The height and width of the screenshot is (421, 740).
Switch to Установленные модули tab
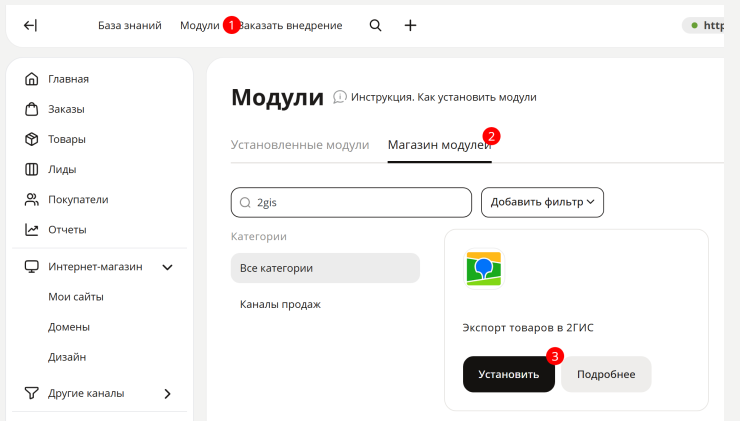click(x=300, y=145)
